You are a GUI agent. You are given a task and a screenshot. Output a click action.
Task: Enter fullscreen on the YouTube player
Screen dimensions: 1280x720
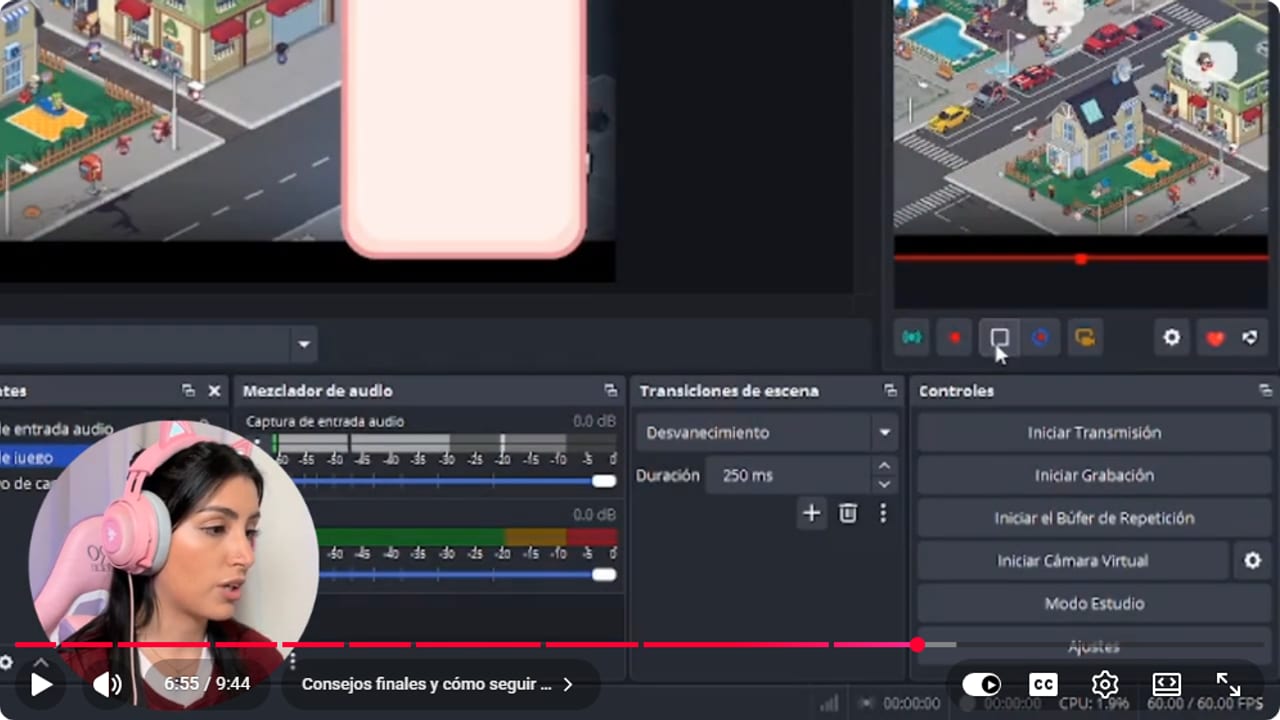(1229, 685)
